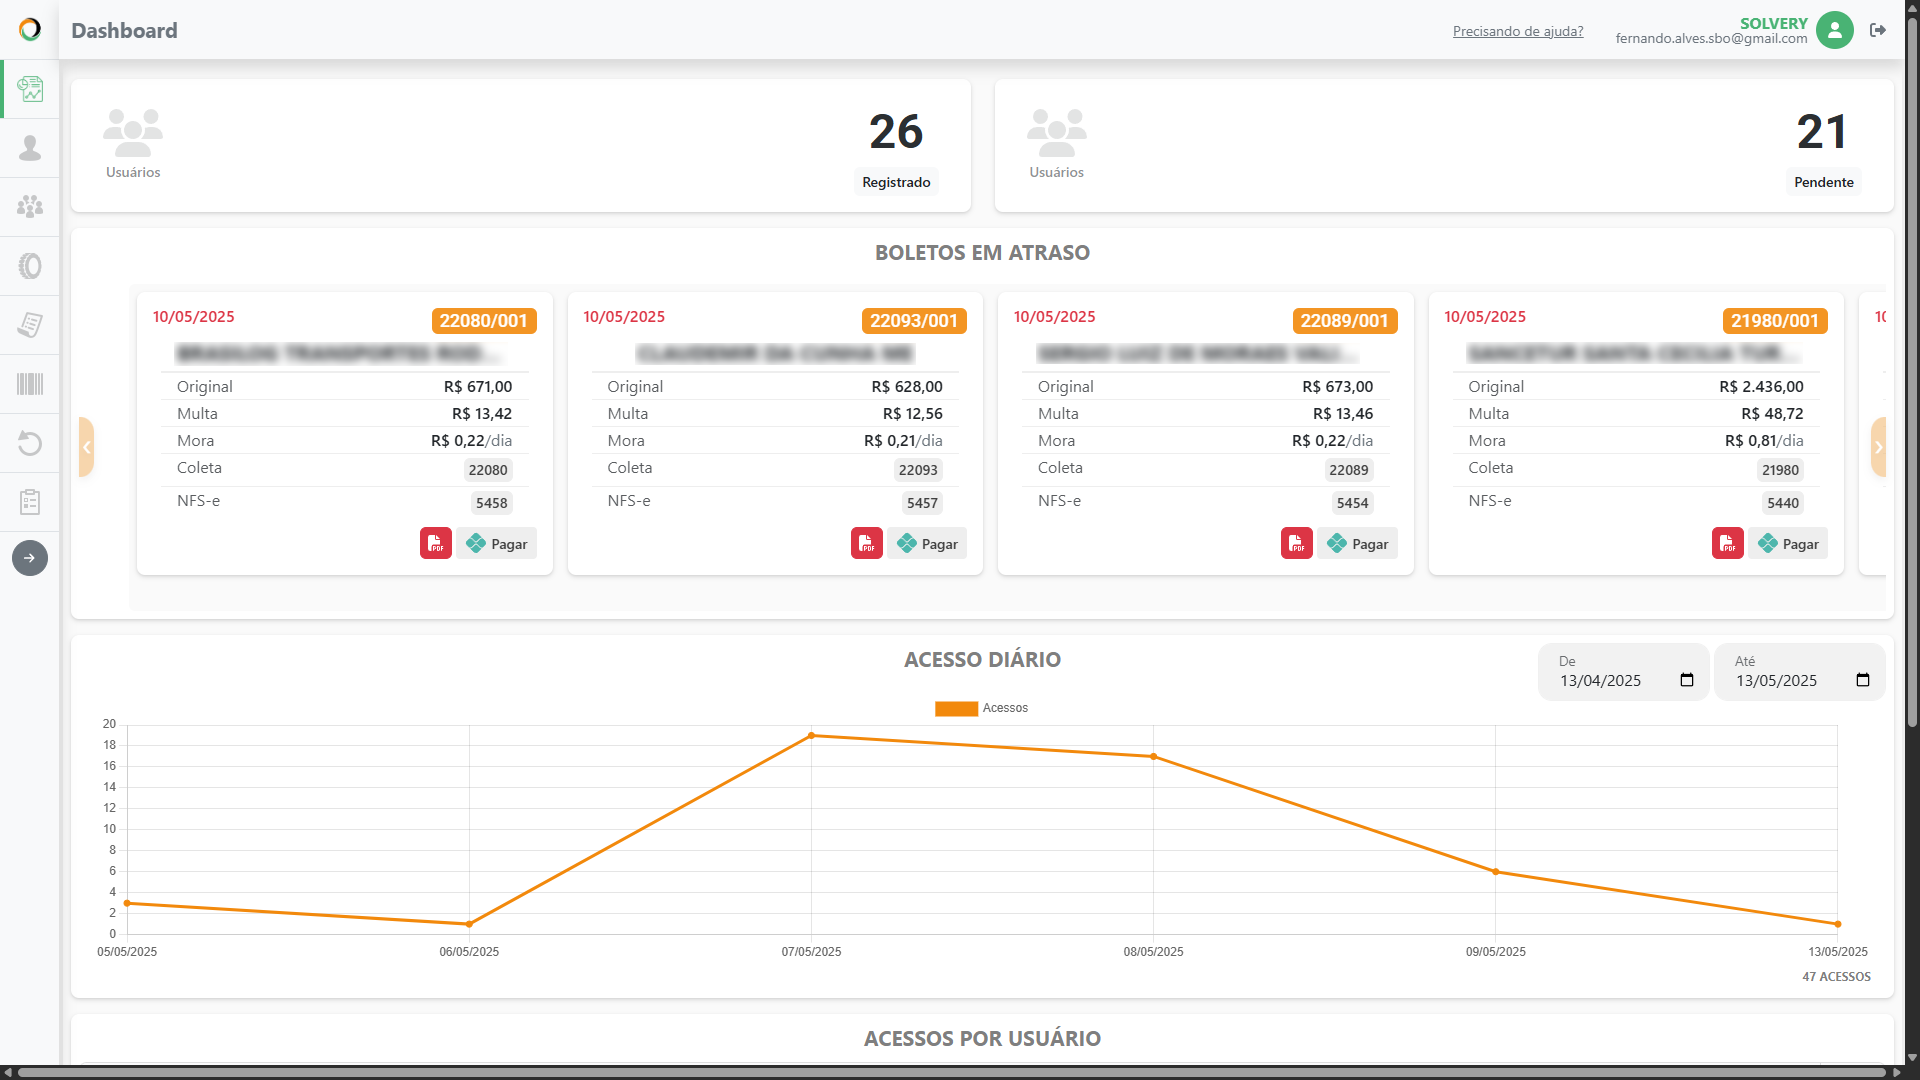Click Pagar on boleto 22093/001

click(x=927, y=543)
